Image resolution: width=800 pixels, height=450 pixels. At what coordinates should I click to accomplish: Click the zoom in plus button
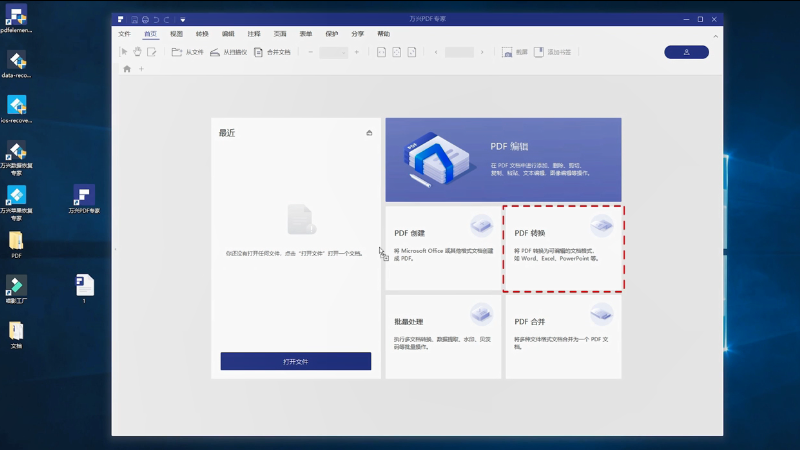357,52
